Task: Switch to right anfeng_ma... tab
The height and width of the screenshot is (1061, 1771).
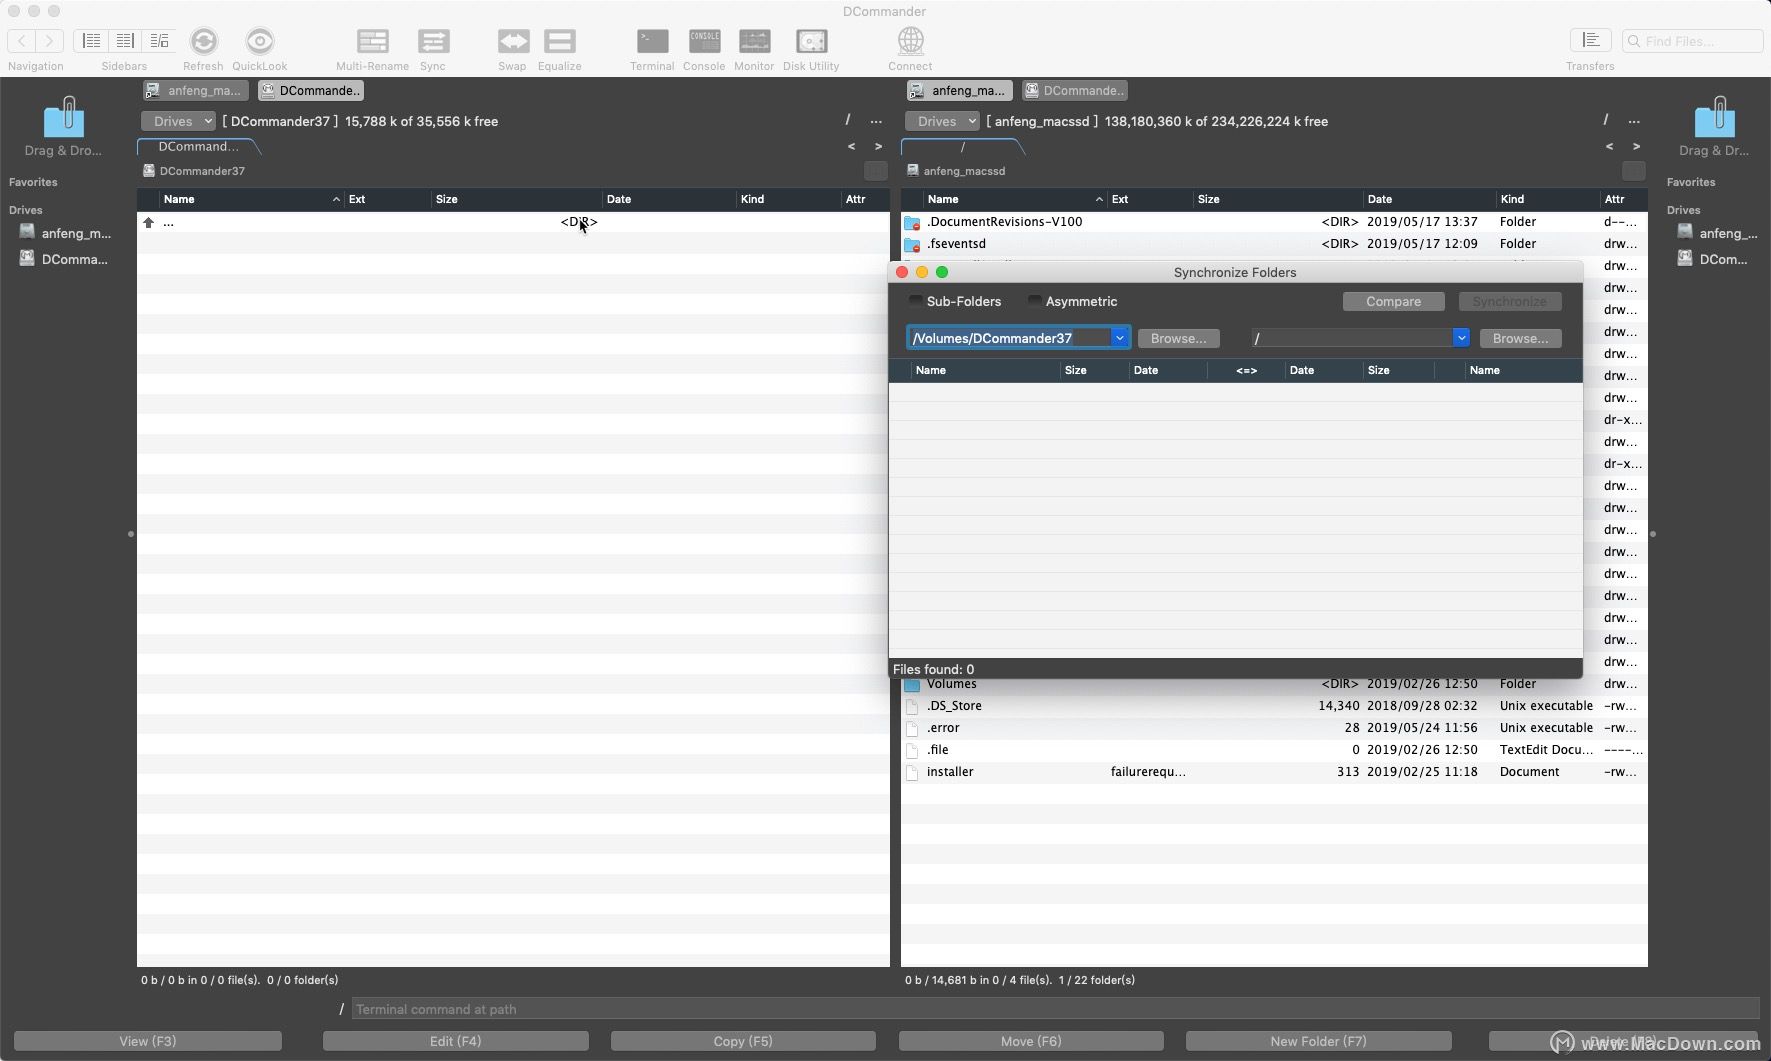Action: pyautogui.click(x=959, y=90)
